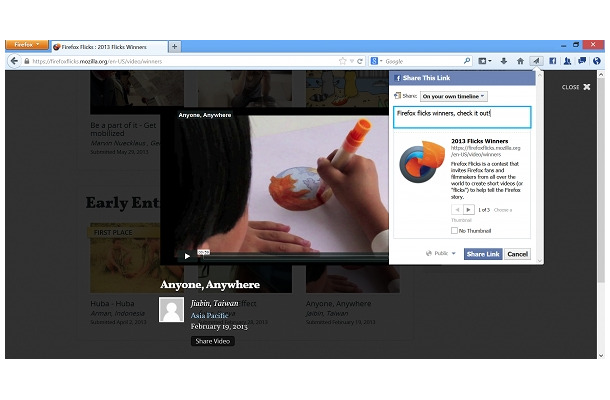Click the Share Link button

[483, 254]
